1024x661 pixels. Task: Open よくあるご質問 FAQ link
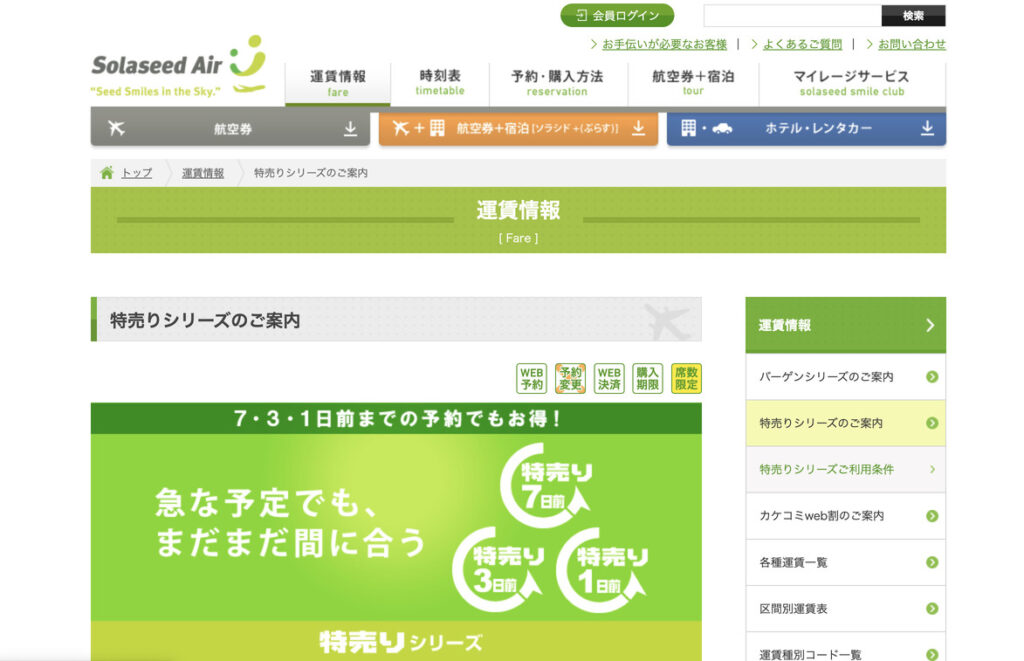coord(802,44)
